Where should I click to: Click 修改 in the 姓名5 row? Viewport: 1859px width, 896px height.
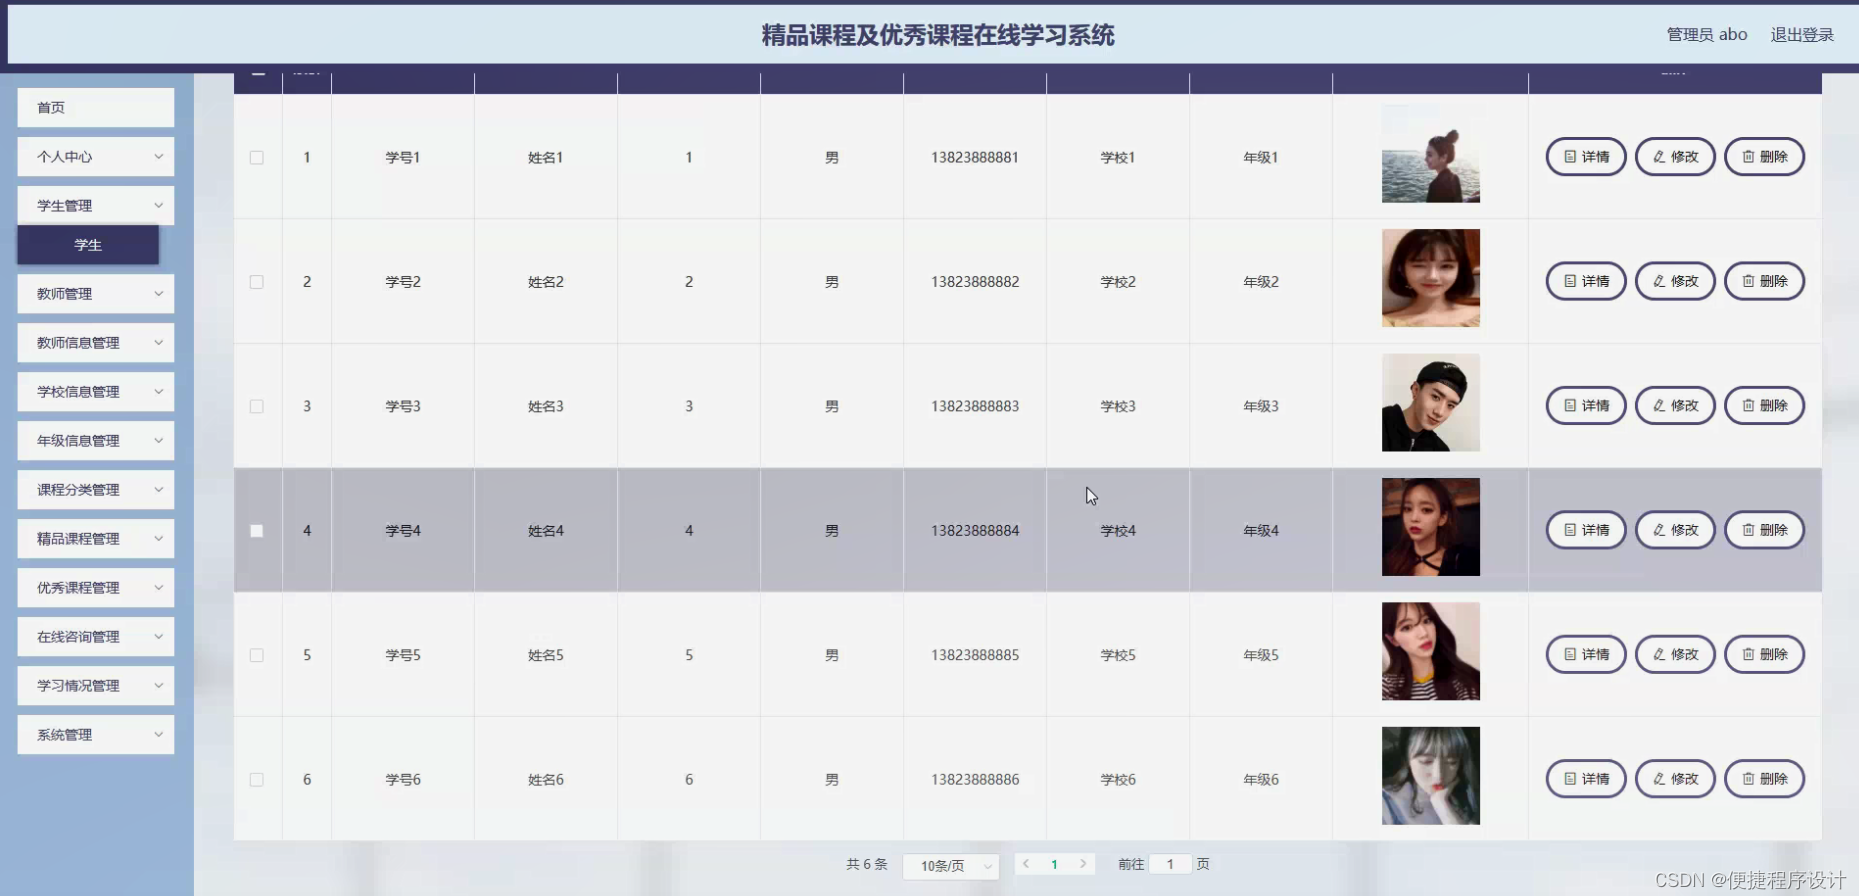click(1675, 655)
